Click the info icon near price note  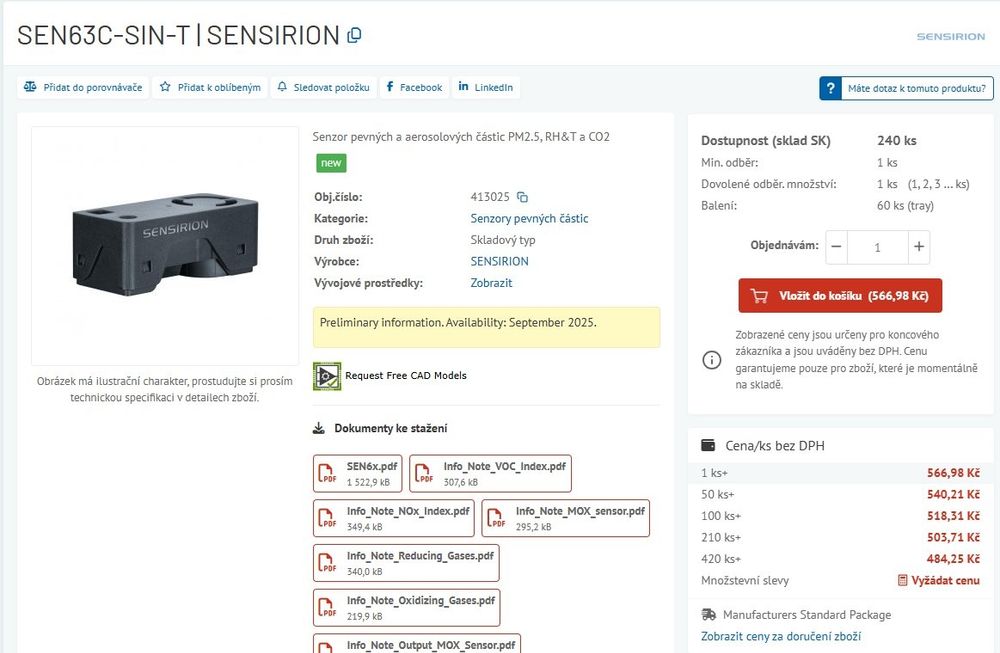(711, 360)
